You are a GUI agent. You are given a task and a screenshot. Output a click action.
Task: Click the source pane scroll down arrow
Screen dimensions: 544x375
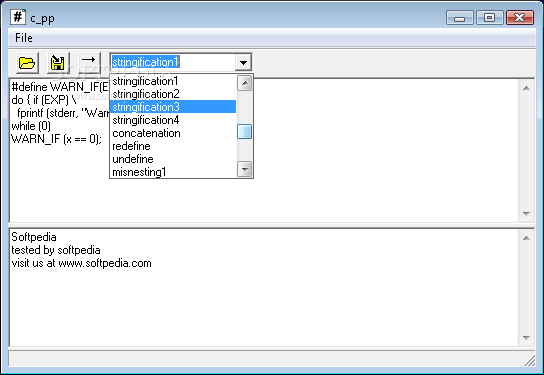point(526,214)
